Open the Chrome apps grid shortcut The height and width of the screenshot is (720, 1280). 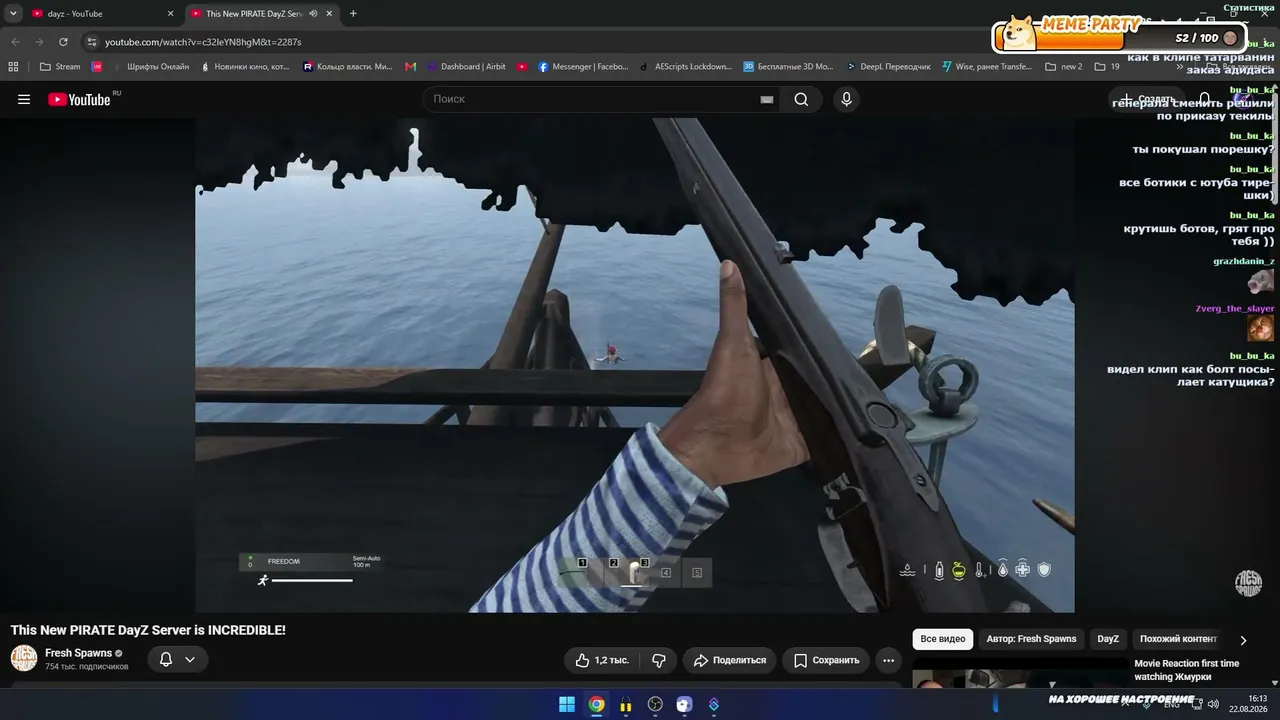13,67
